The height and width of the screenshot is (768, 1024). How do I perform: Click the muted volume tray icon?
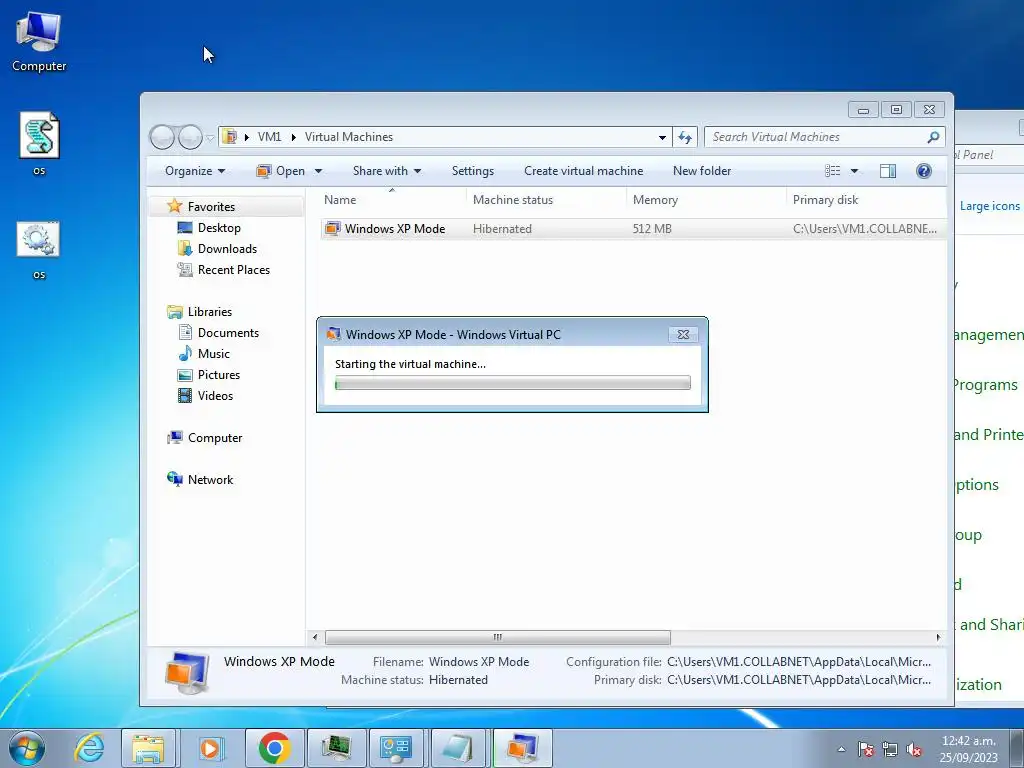914,749
